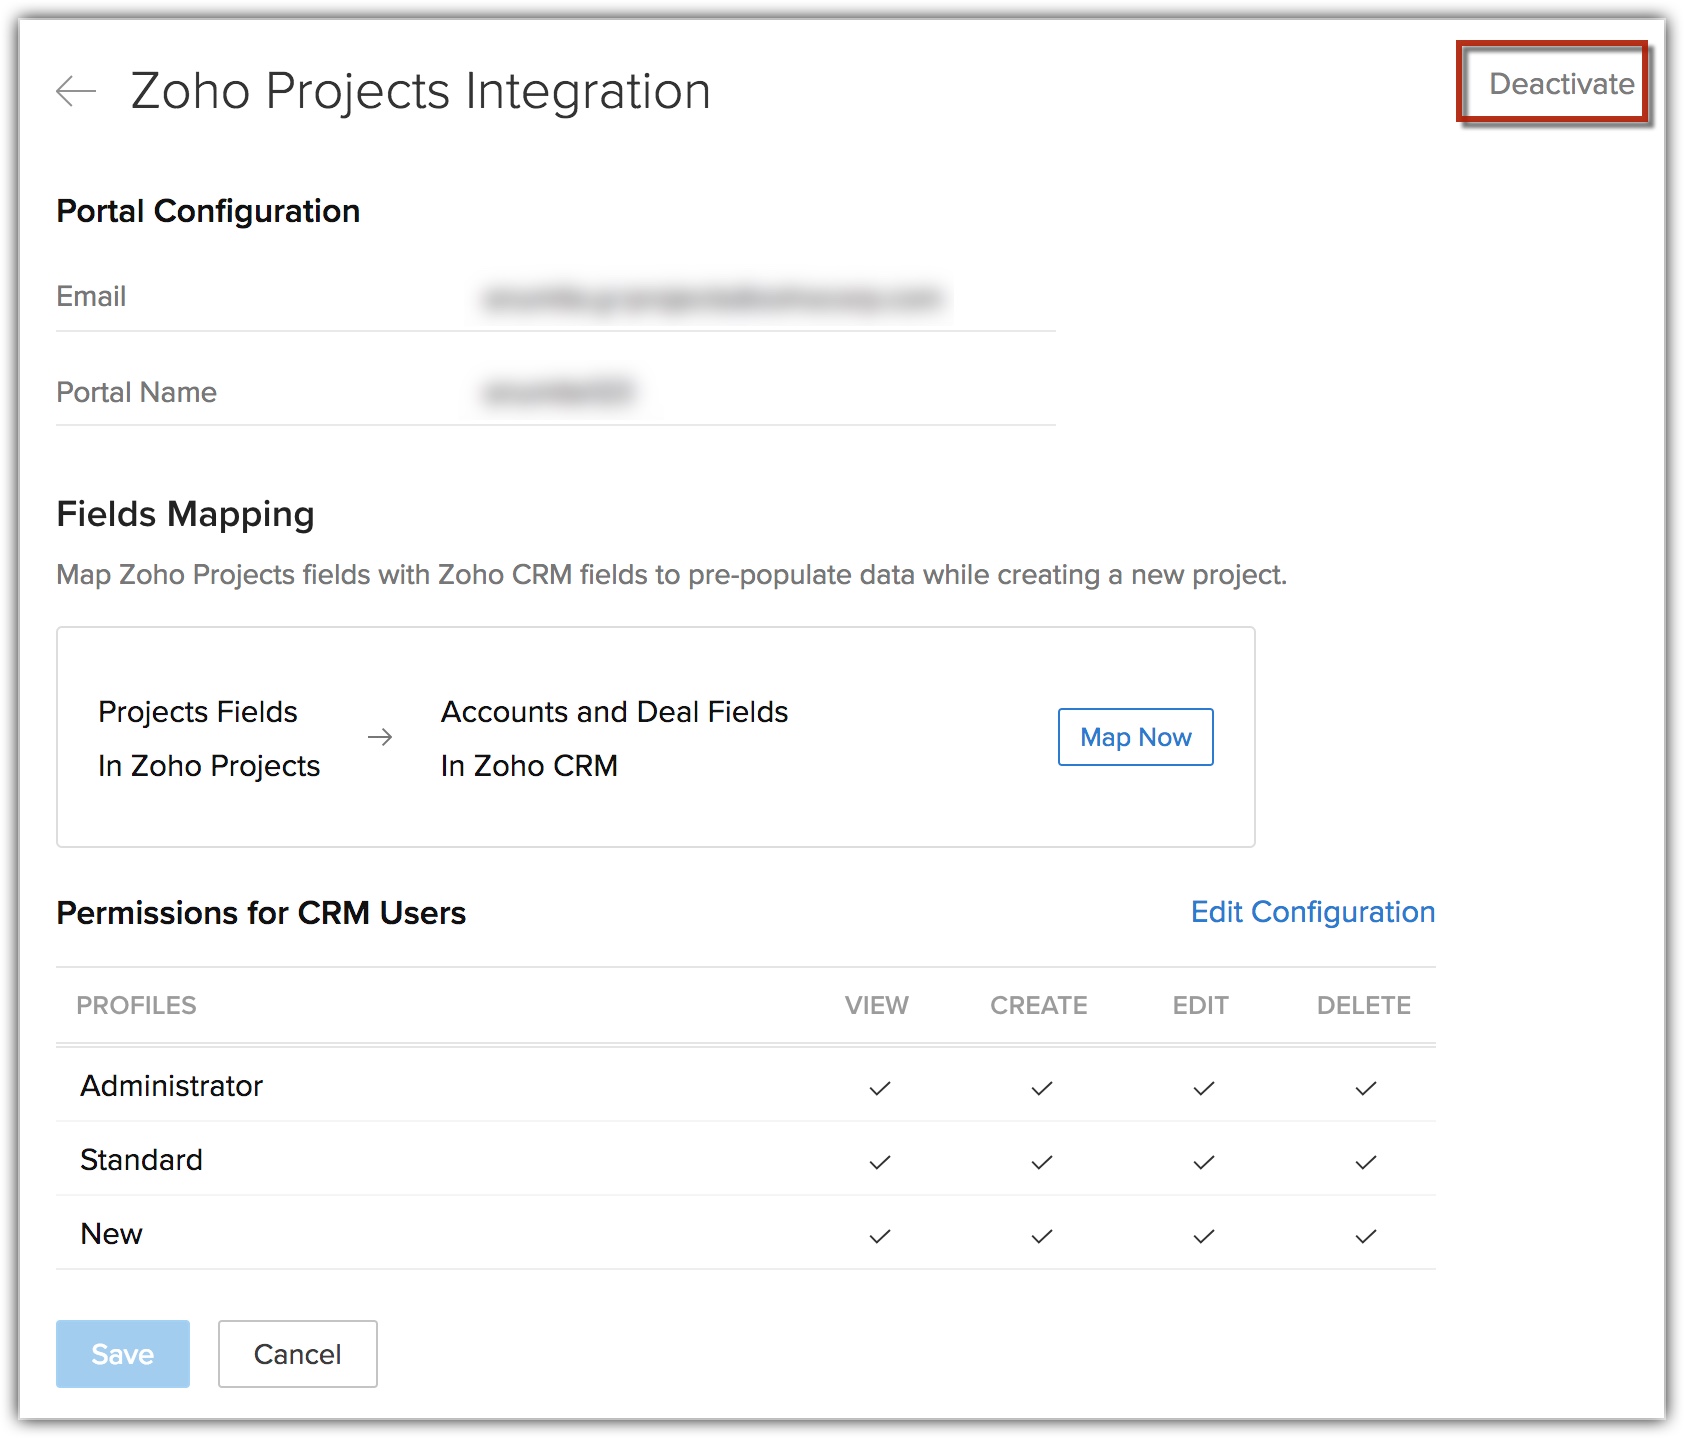
Task: Click the blurred Email value field
Action: pos(711,298)
